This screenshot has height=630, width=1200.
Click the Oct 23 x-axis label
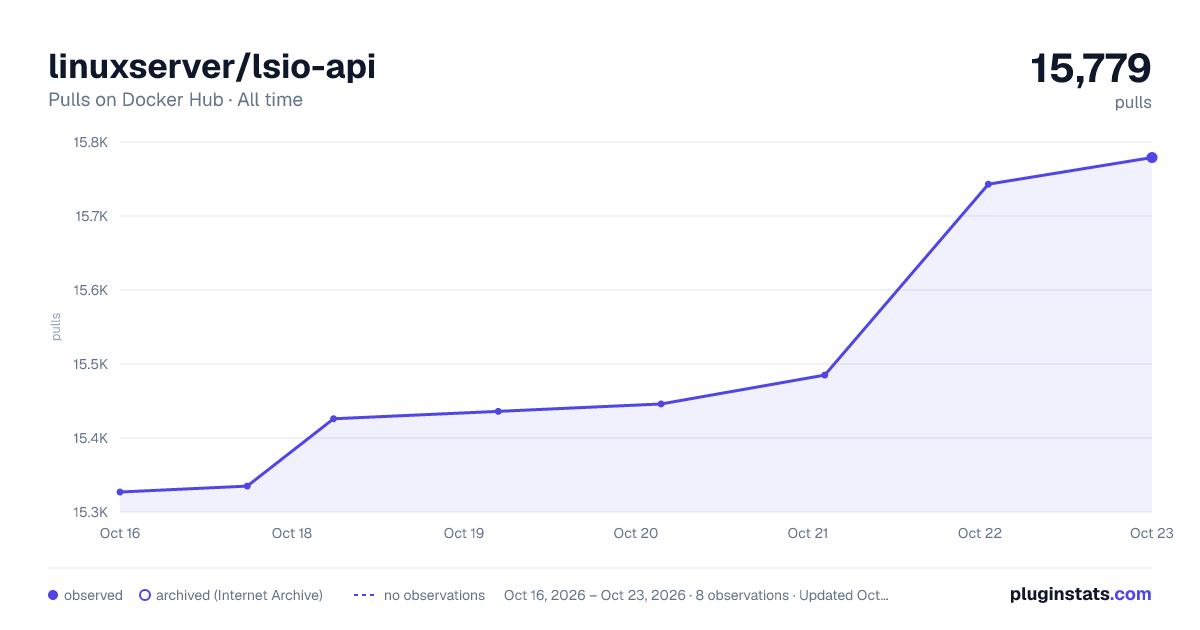[x=1151, y=533]
